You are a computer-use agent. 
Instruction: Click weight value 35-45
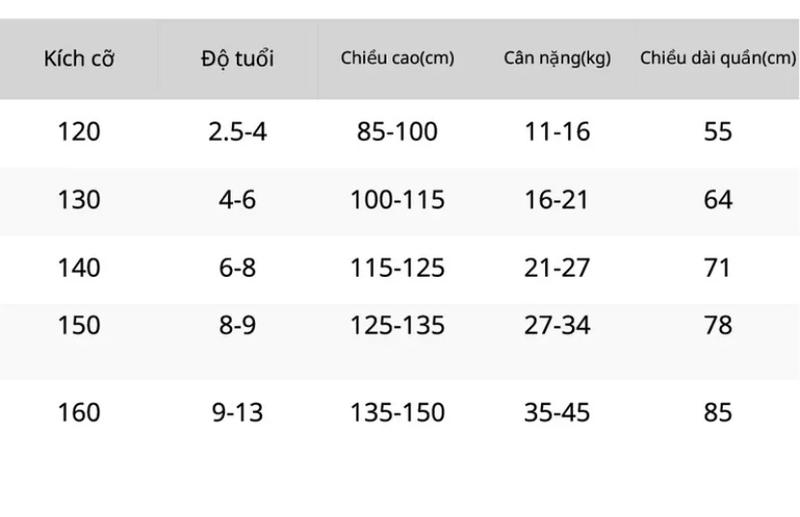pos(557,412)
